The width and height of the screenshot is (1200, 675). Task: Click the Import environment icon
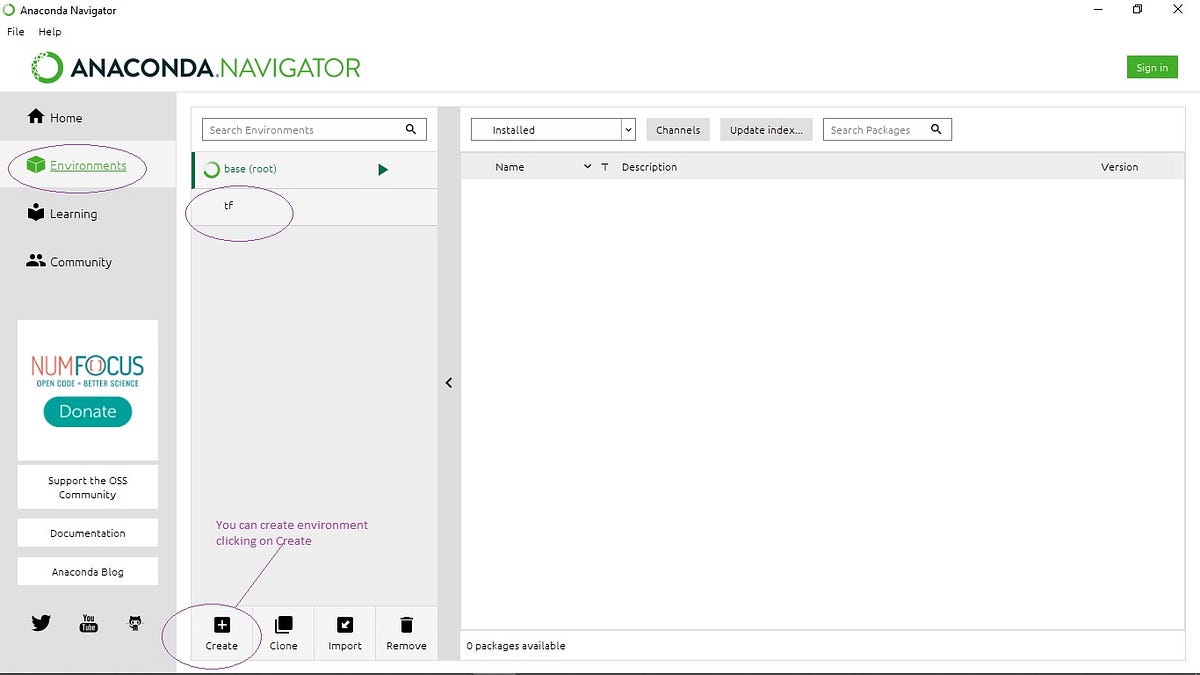point(345,625)
